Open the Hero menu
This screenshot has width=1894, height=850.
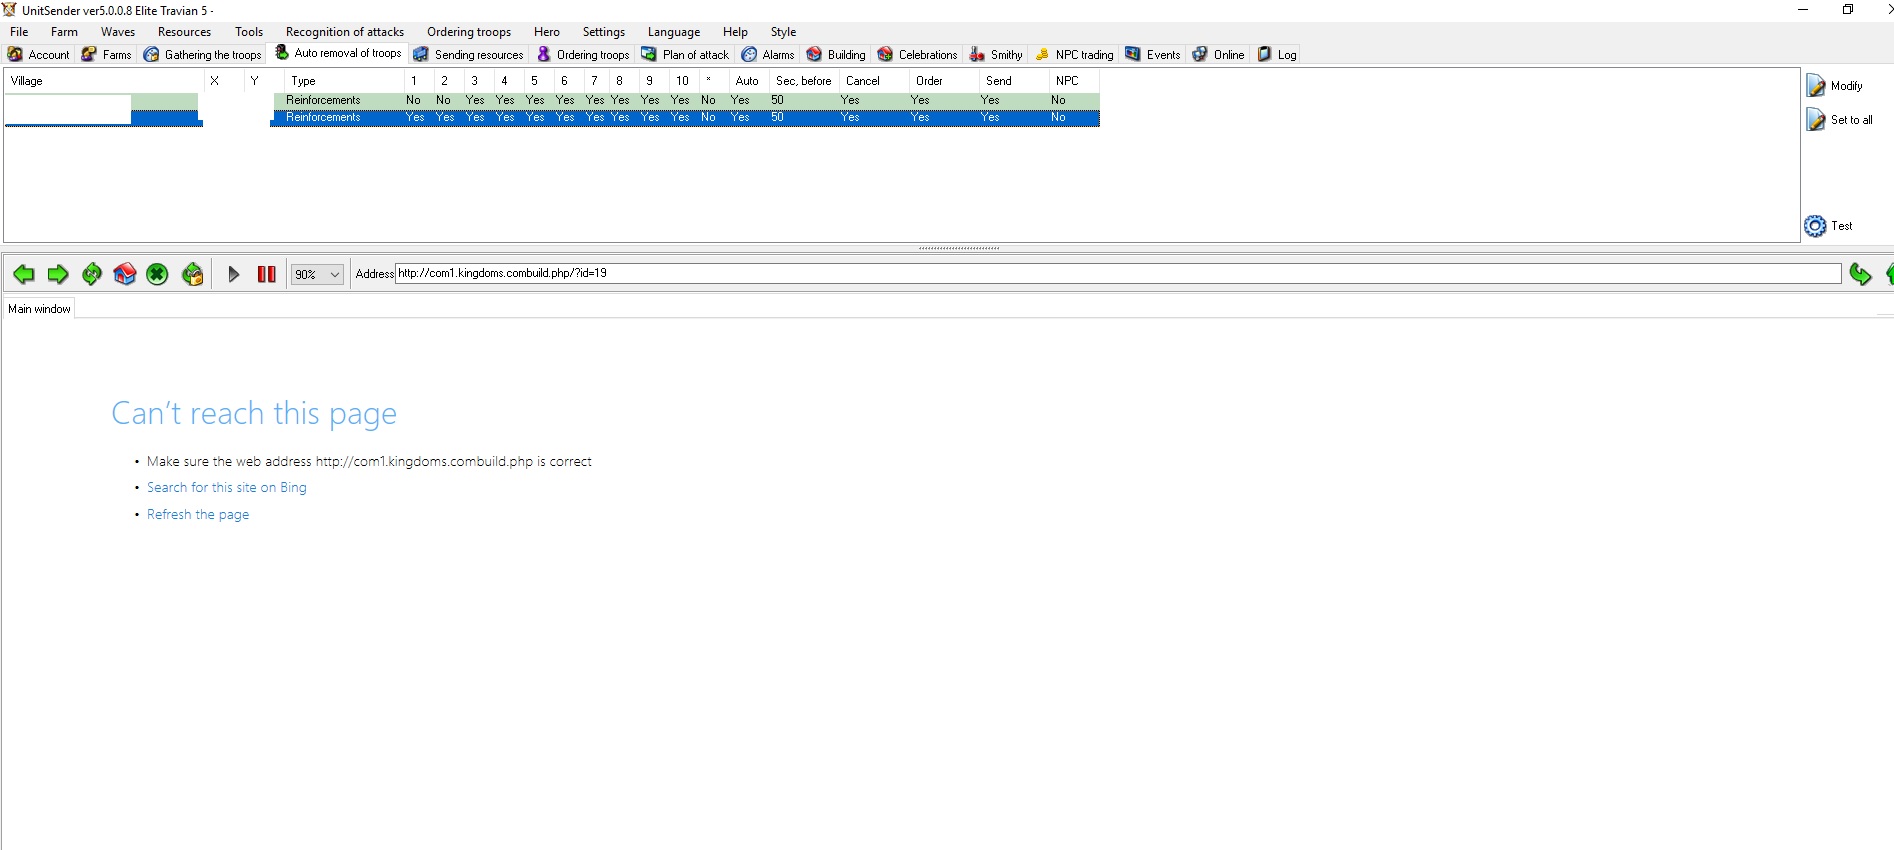(x=547, y=32)
